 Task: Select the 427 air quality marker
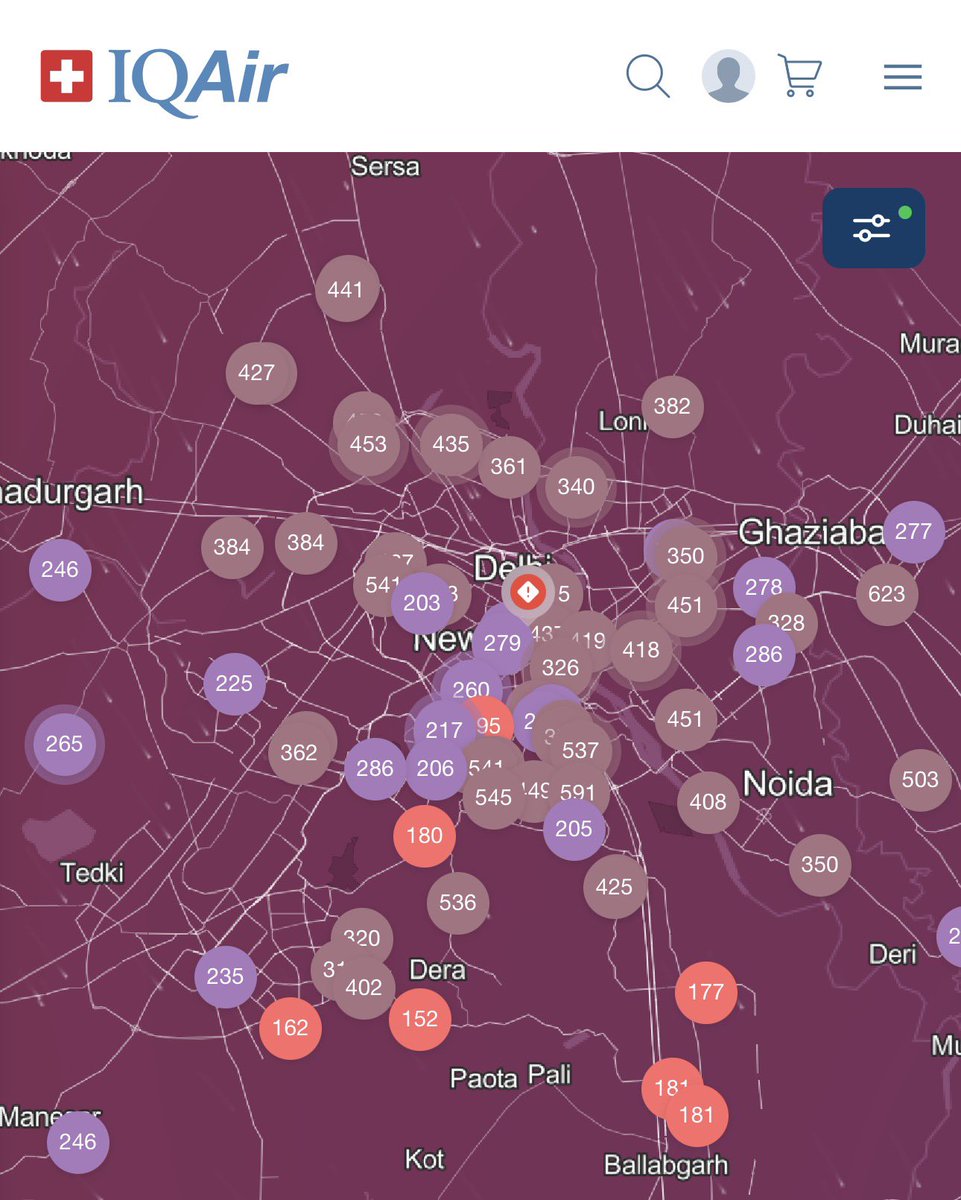[x=257, y=373]
